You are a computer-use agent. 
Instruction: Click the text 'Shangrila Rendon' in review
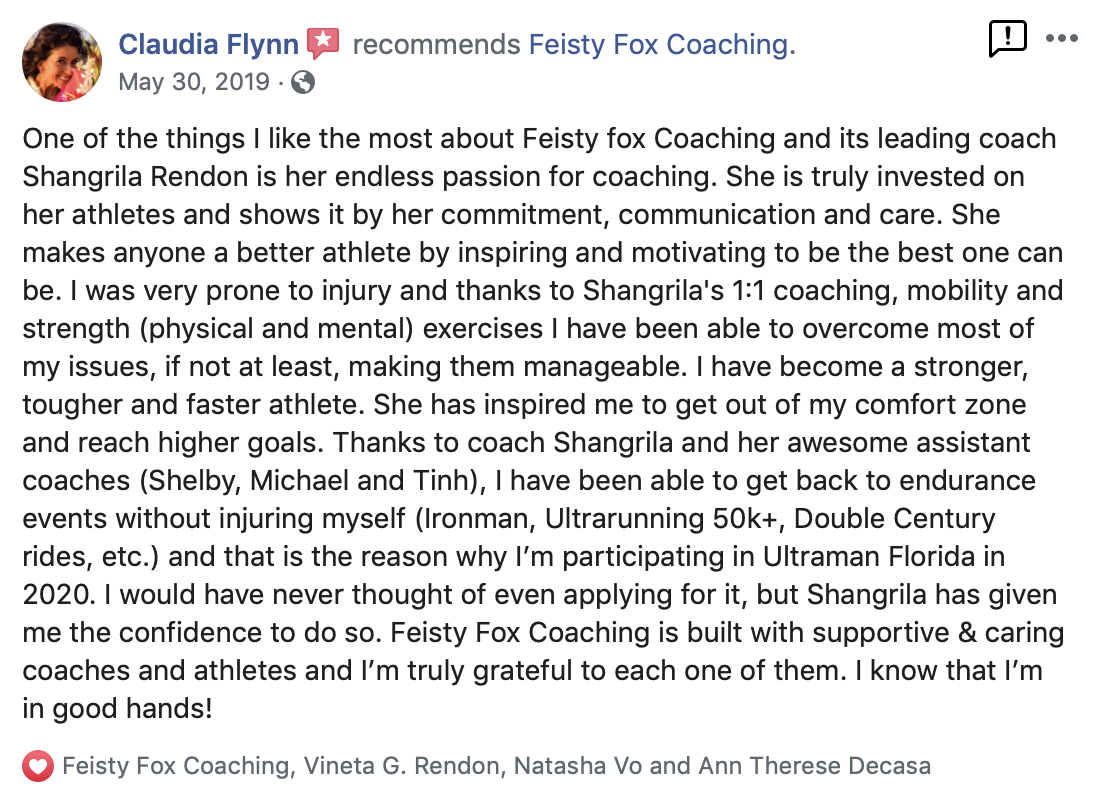[x=135, y=177]
